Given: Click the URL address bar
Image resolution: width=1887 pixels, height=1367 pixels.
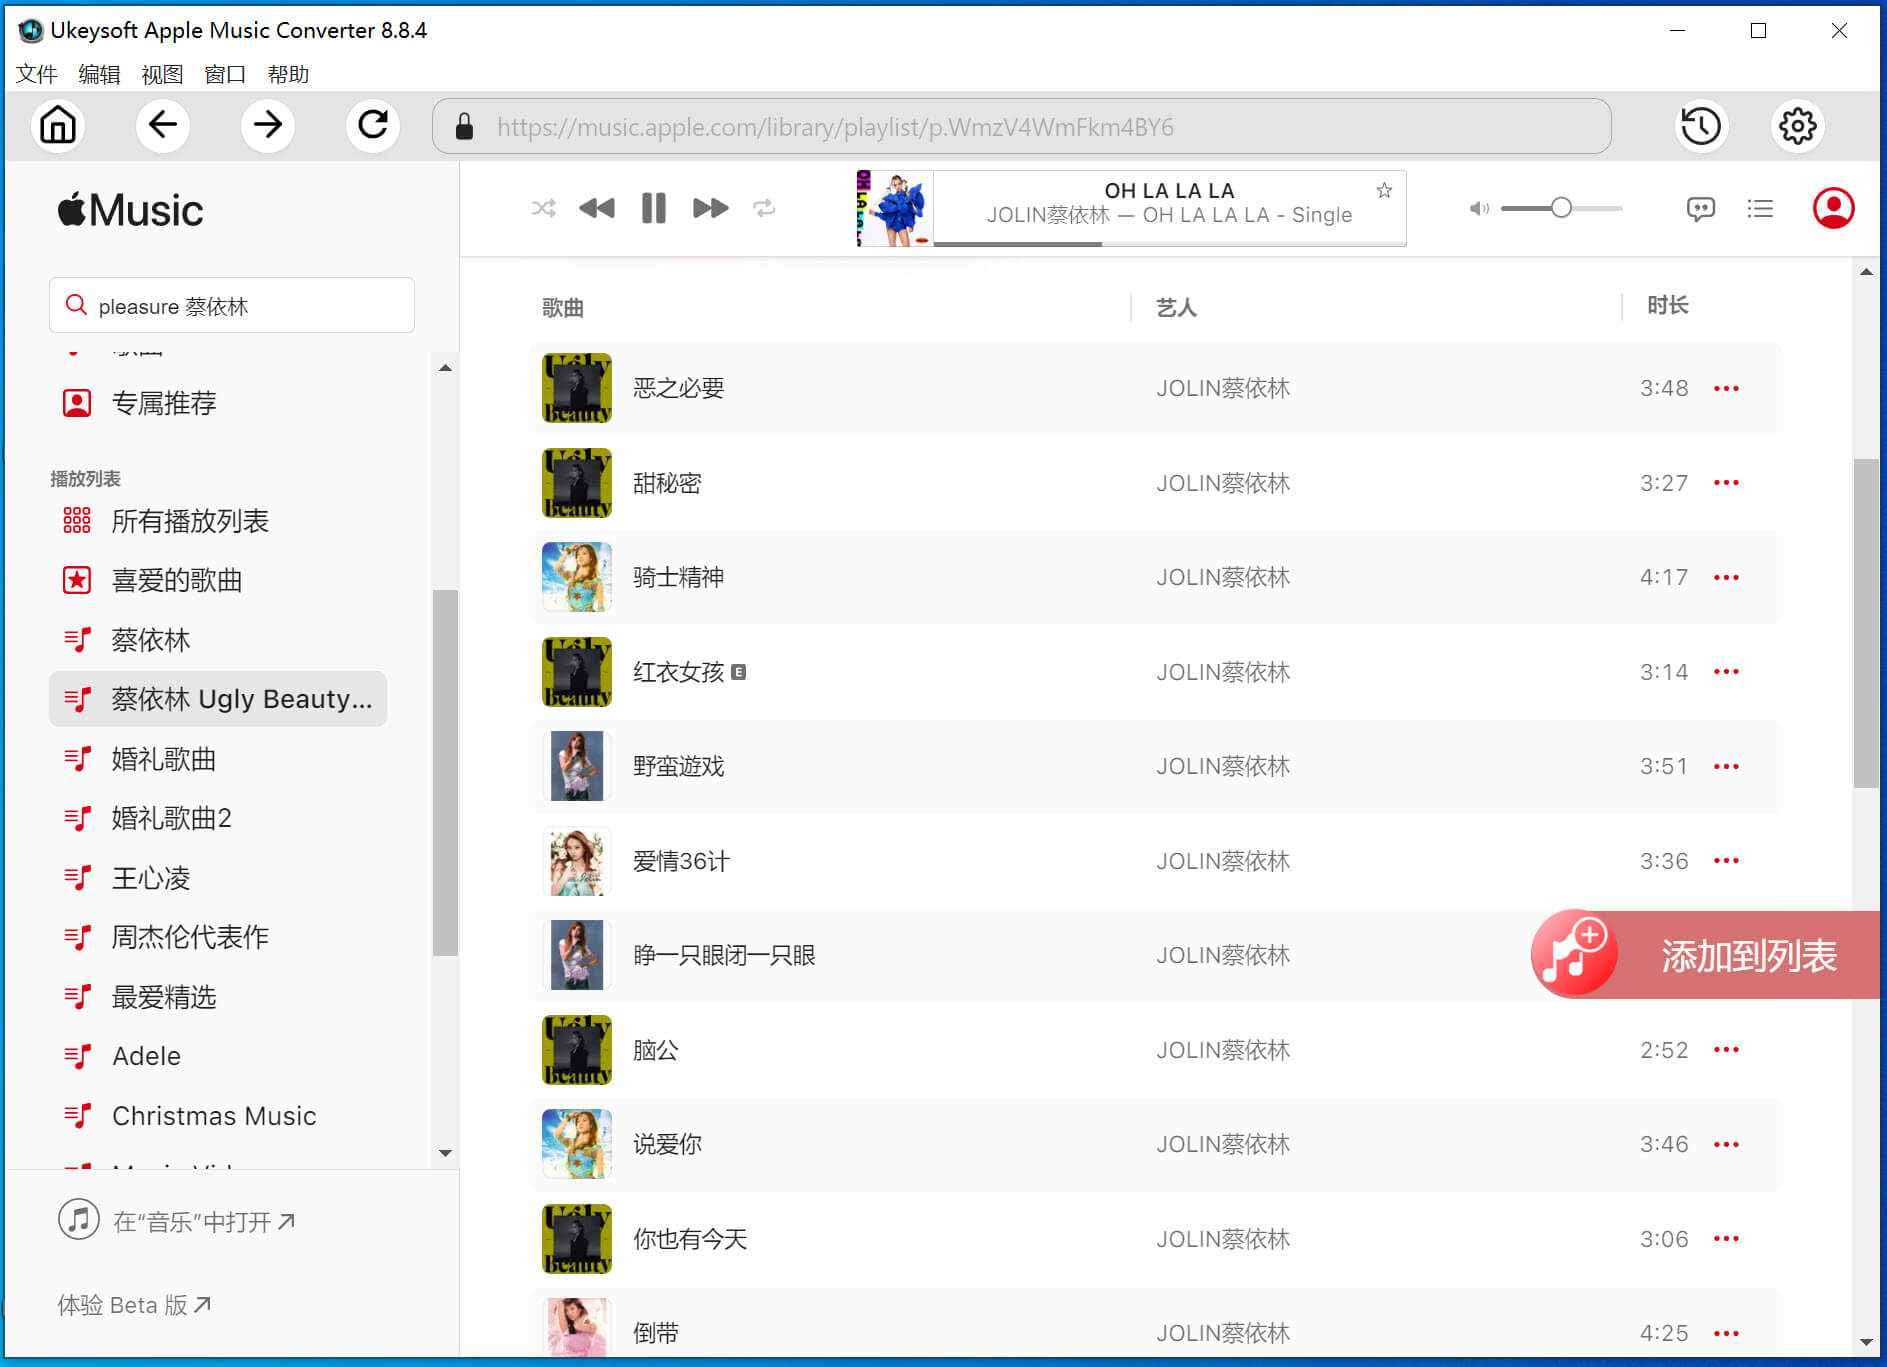Looking at the screenshot, I should 1021,126.
